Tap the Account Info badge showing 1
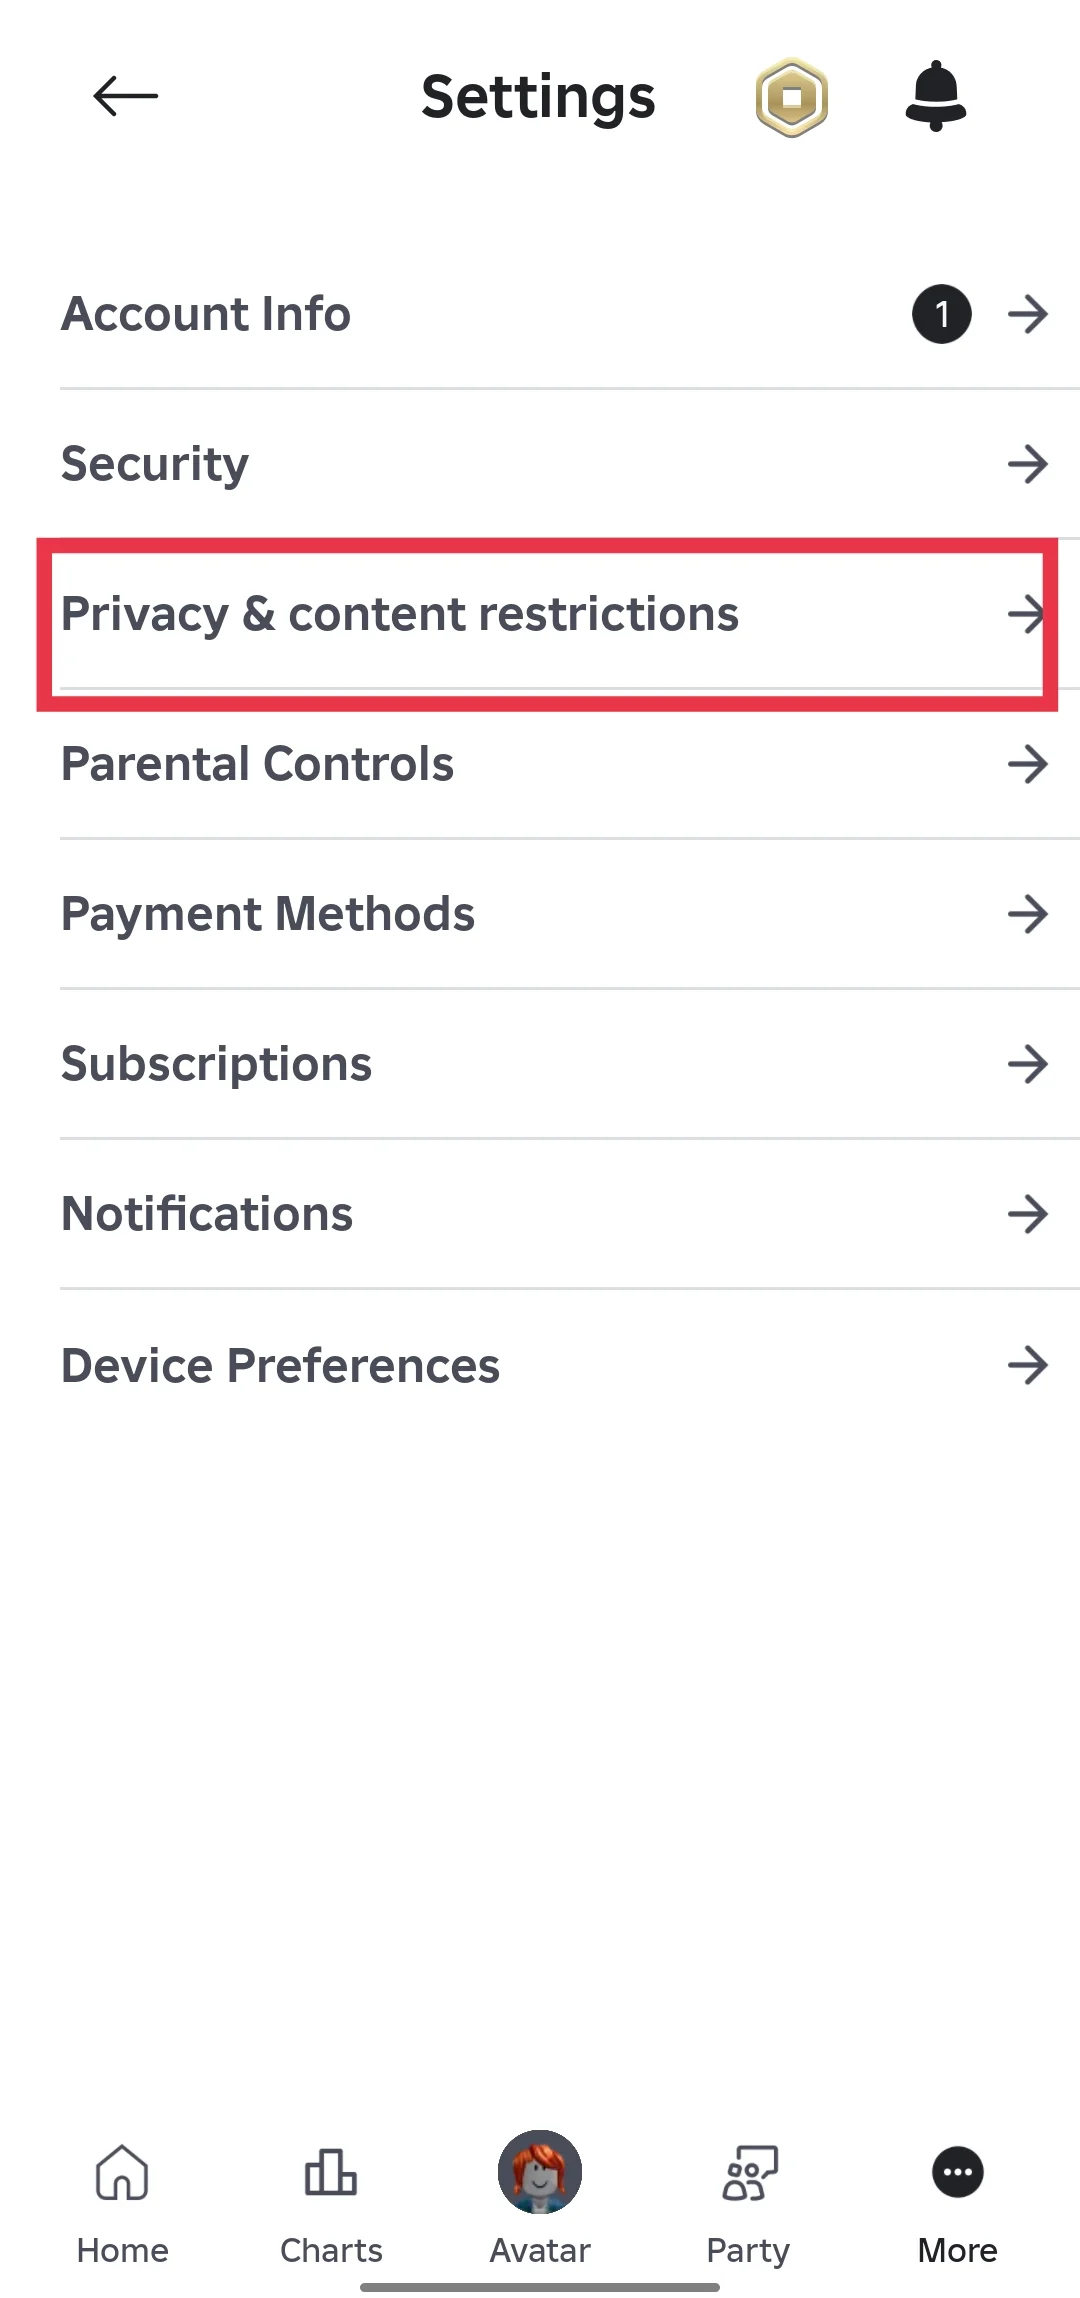The width and height of the screenshot is (1080, 2298). (941, 314)
